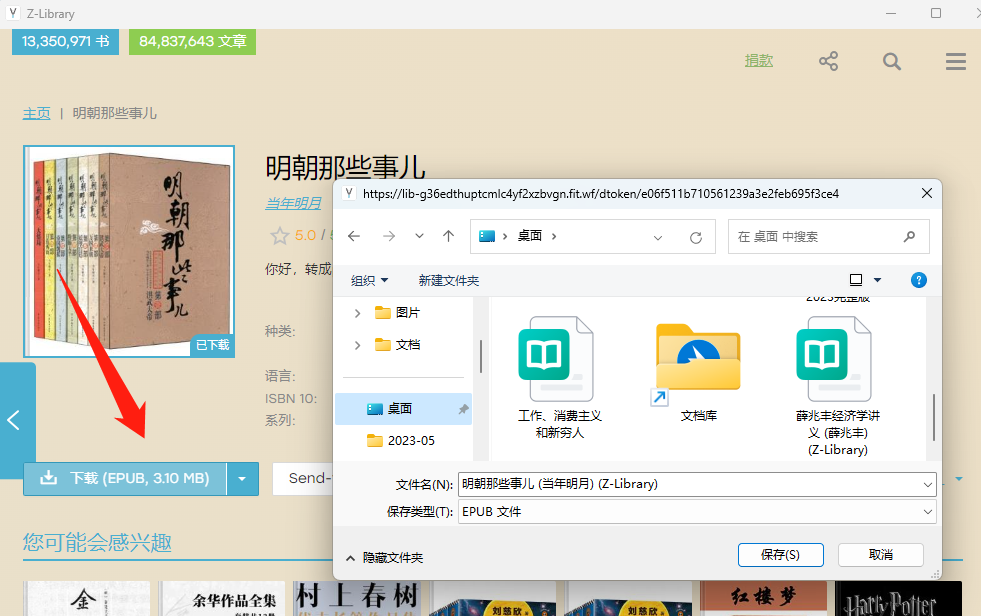Open the 保存类型 EPUB 文件 combo box
Screen dimensions: 981x616
pyautogui.click(x=697, y=512)
